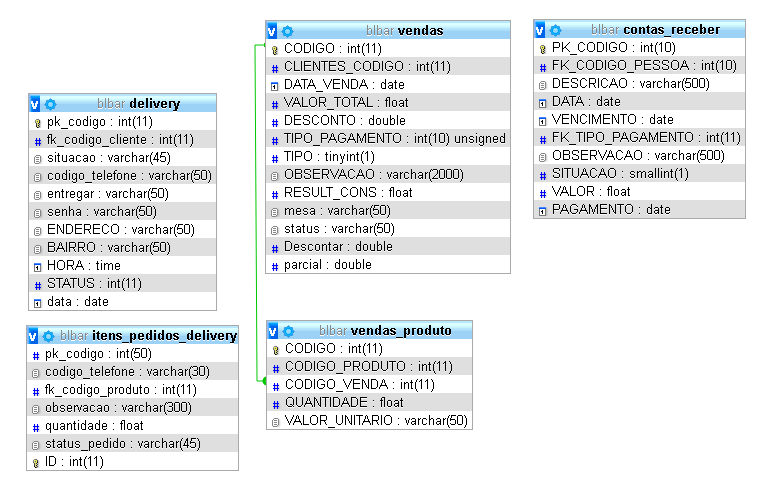The width and height of the screenshot is (757, 500).
Task: Toggle the V button on vendas table
Action: point(272,31)
